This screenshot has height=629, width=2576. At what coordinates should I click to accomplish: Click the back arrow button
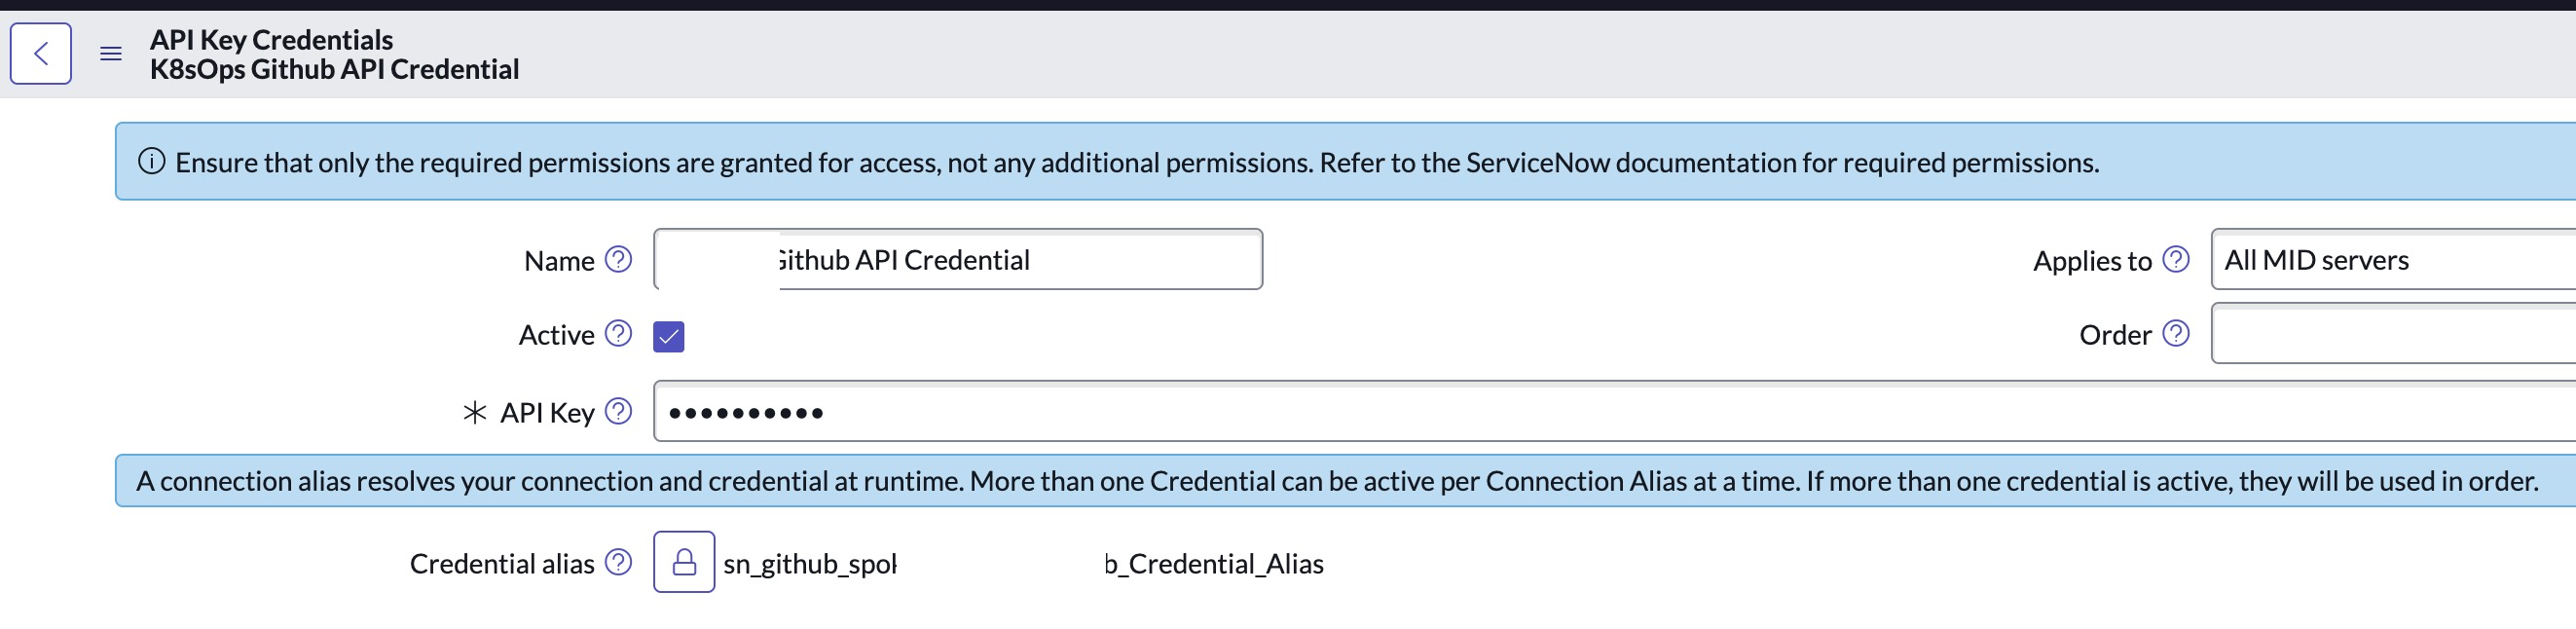tap(41, 54)
